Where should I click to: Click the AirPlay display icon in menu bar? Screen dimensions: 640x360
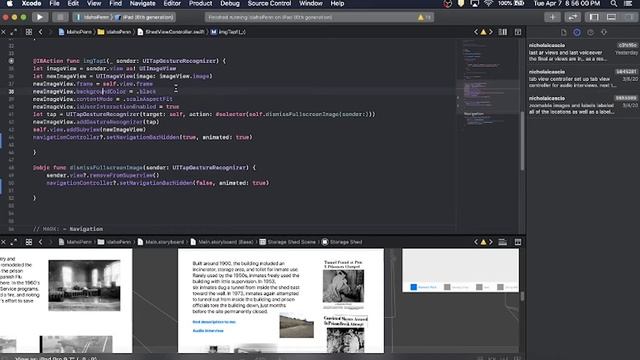(474, 3)
